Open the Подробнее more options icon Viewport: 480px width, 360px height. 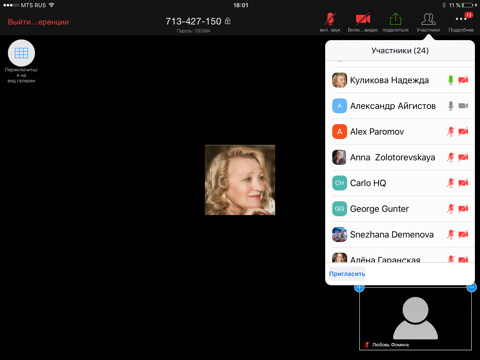click(461, 19)
